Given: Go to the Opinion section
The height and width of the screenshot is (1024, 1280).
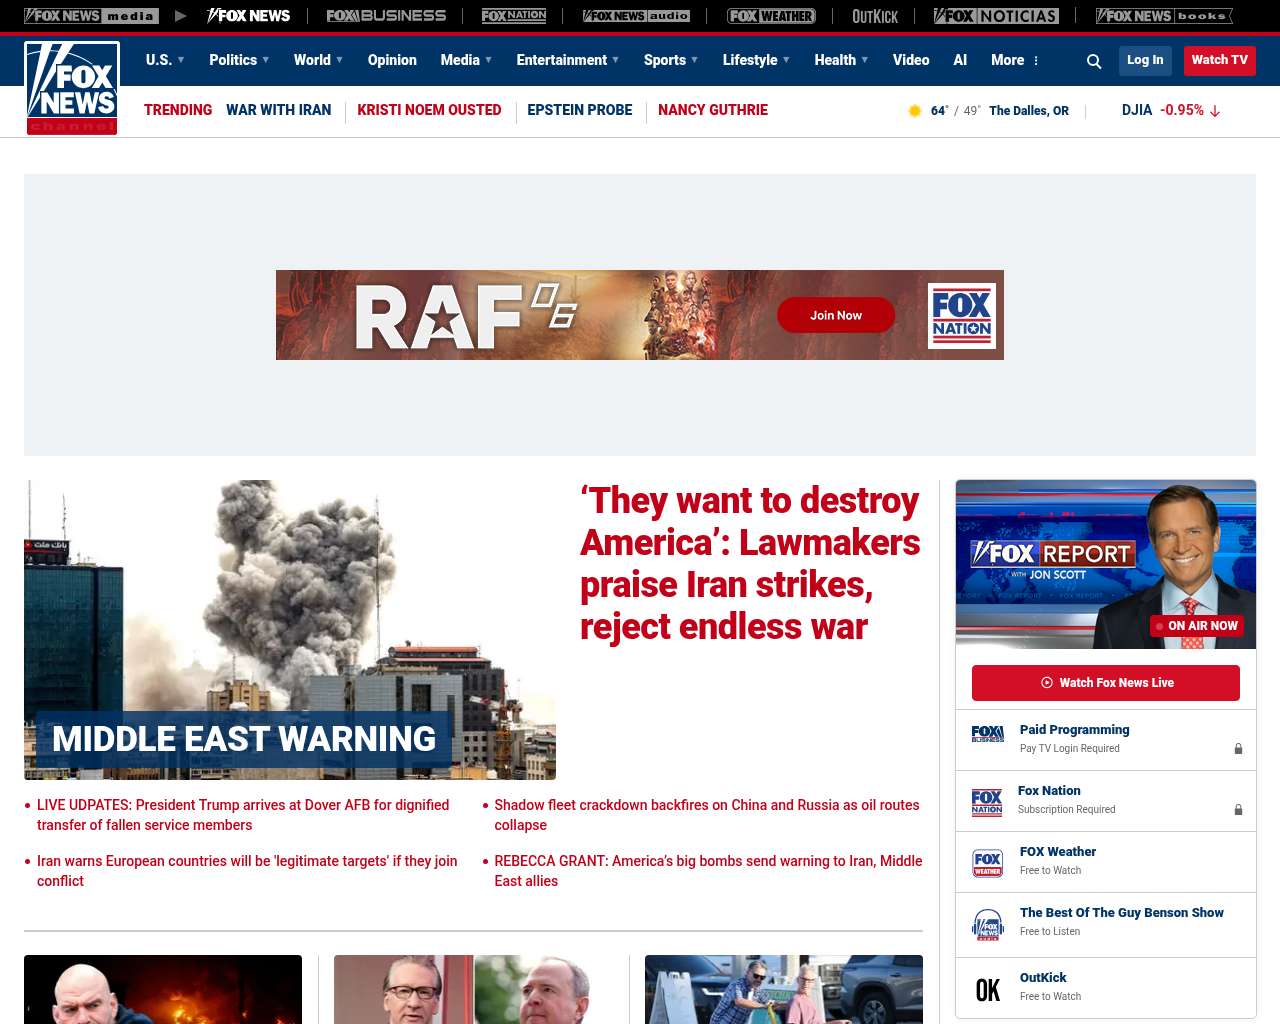Looking at the screenshot, I should click(x=392, y=60).
